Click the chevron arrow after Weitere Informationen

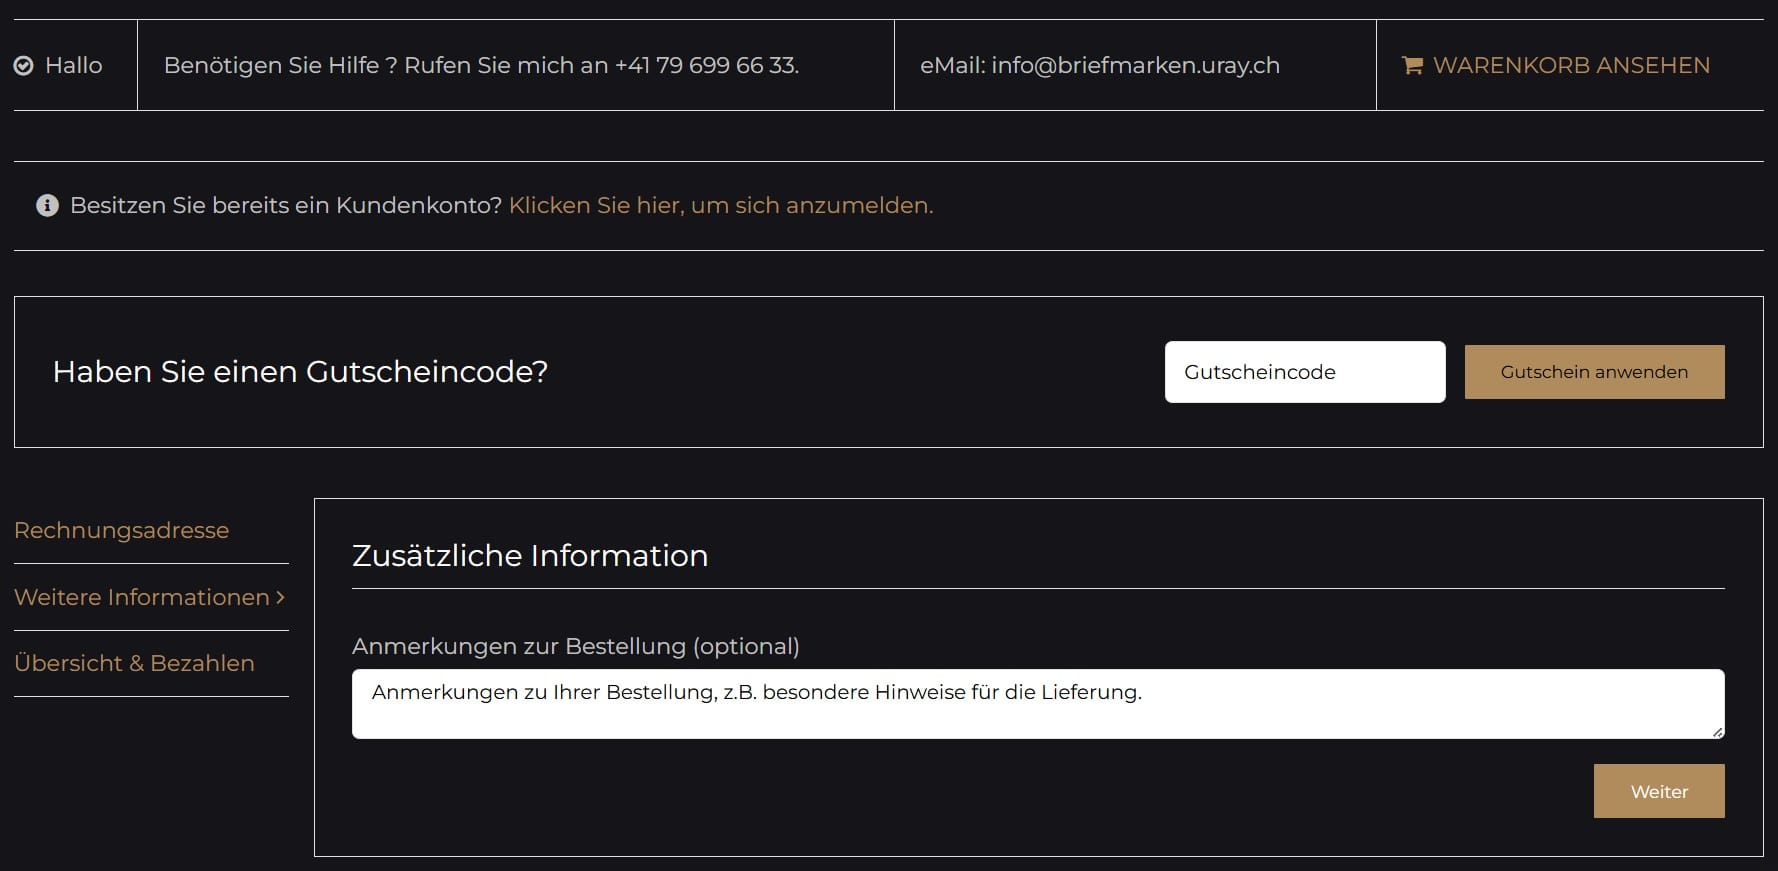[281, 597]
